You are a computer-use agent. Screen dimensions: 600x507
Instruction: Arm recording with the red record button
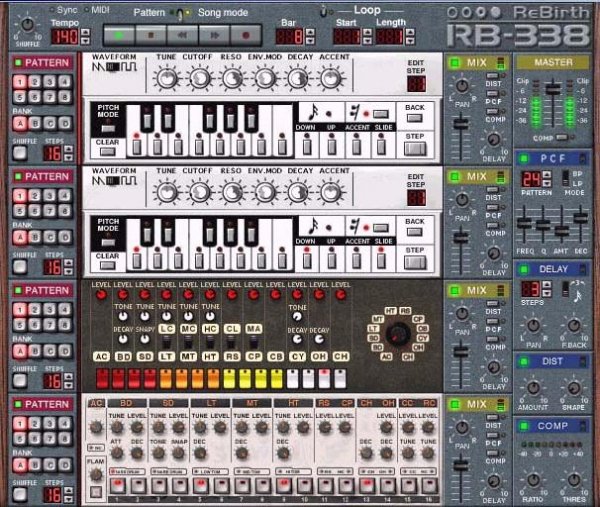(246, 36)
